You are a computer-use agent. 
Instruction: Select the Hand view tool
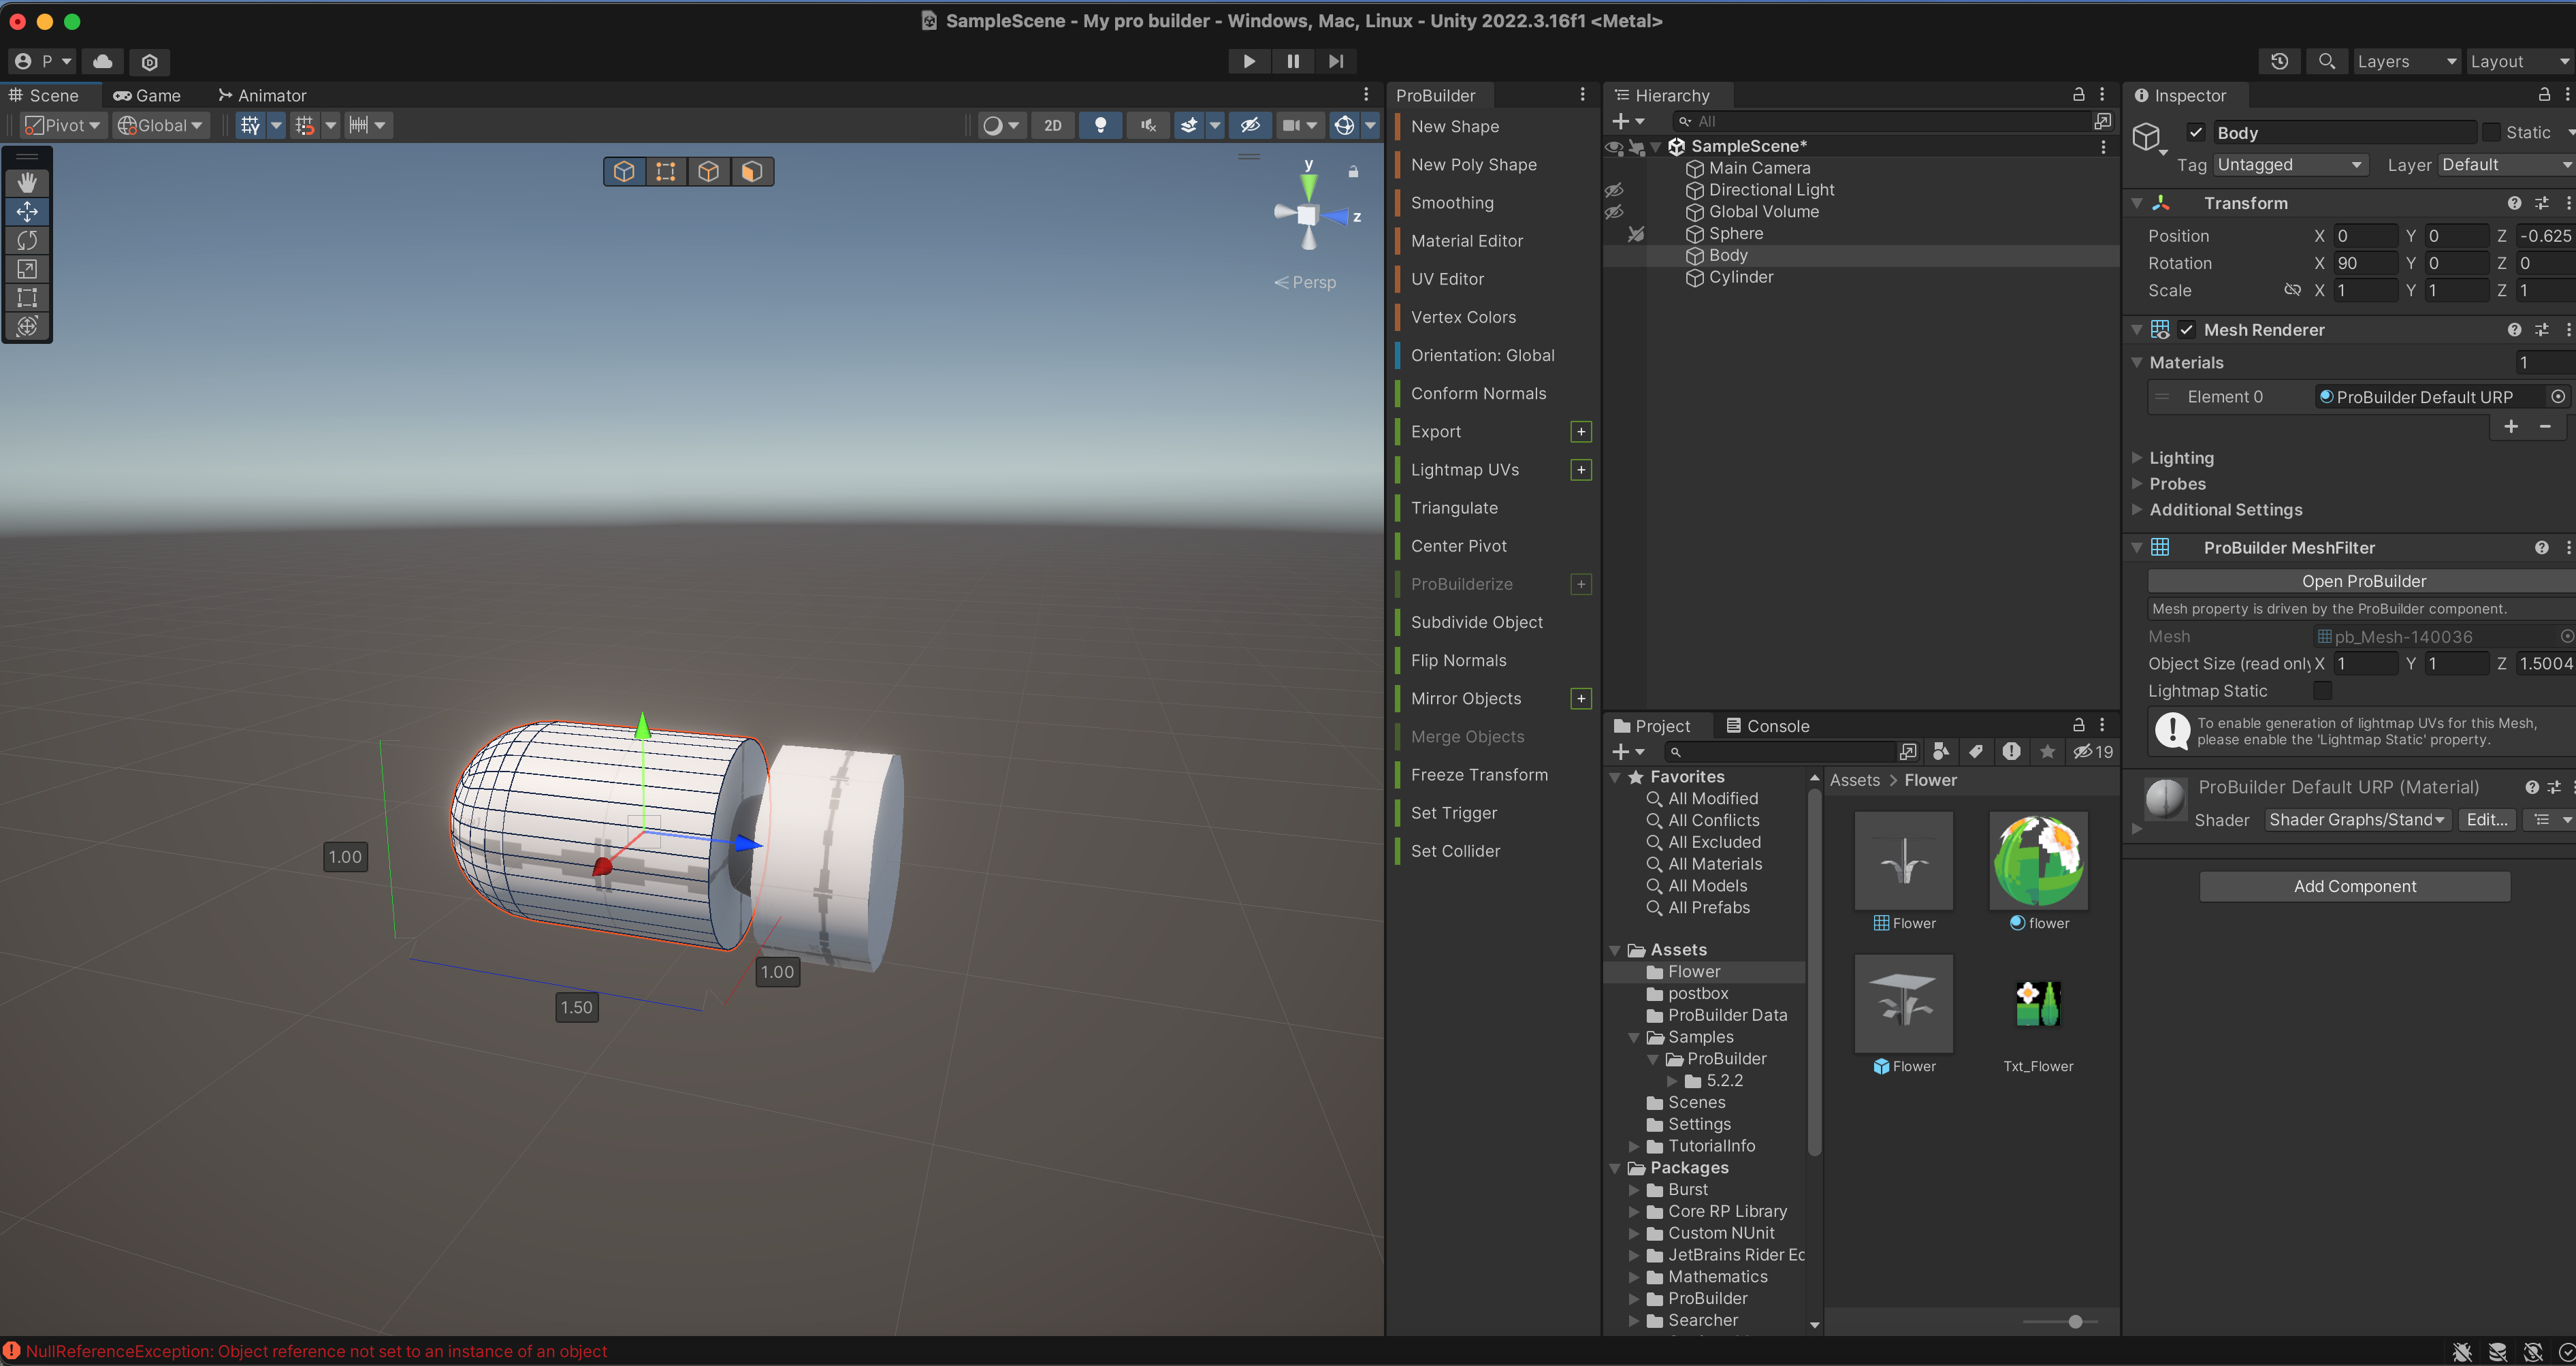tap(27, 182)
